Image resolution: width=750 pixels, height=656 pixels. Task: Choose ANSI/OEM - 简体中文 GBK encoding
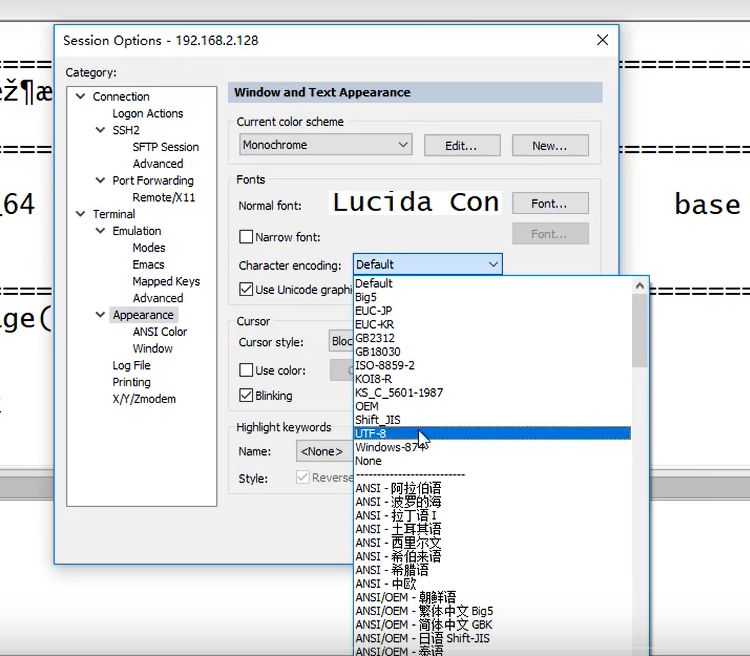pos(492,624)
